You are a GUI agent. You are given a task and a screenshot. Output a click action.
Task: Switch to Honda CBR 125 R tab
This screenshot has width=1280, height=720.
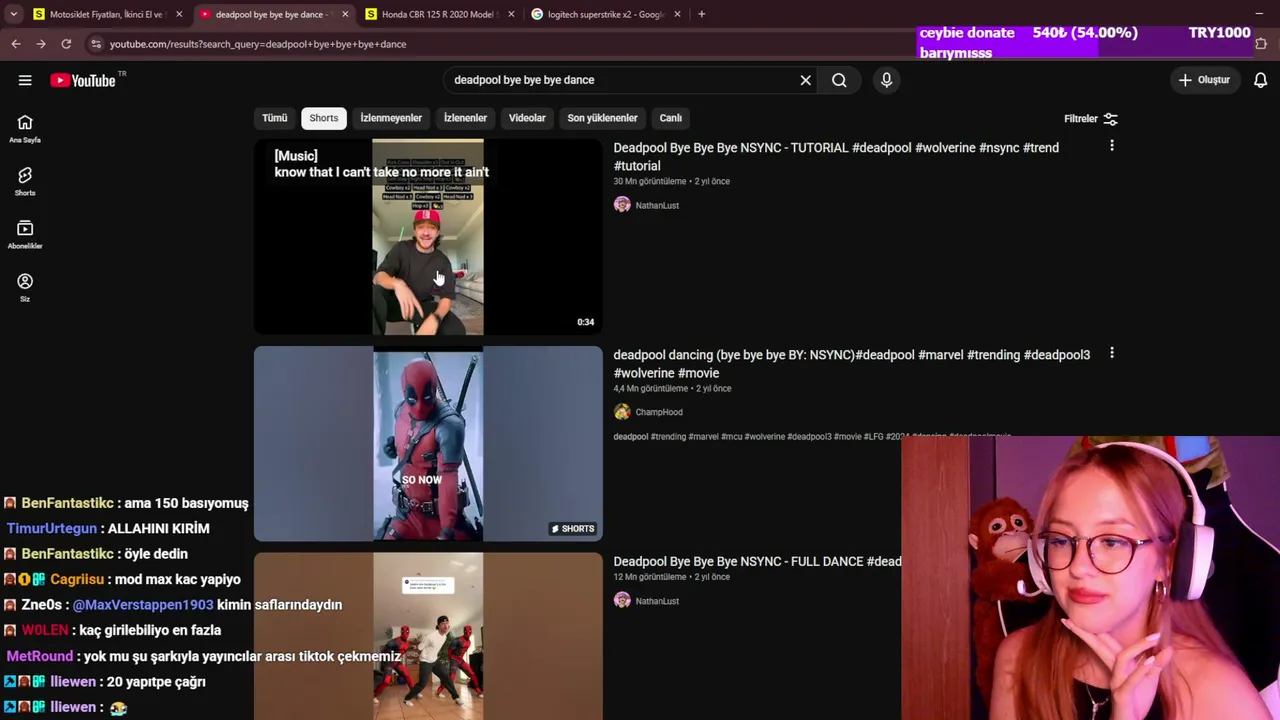(439, 14)
